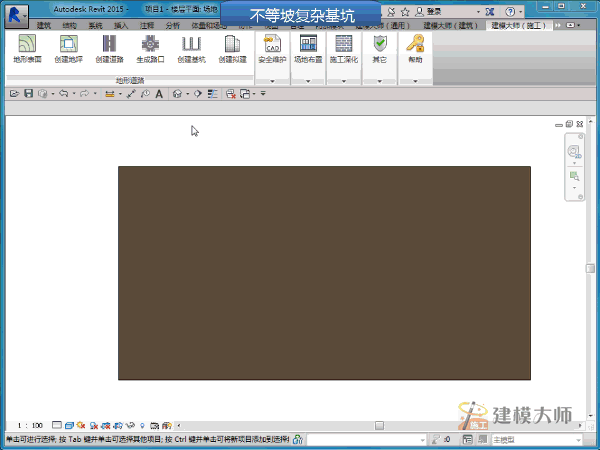Restore down the inner view window
The width and height of the screenshot is (600, 450).
pos(569,124)
